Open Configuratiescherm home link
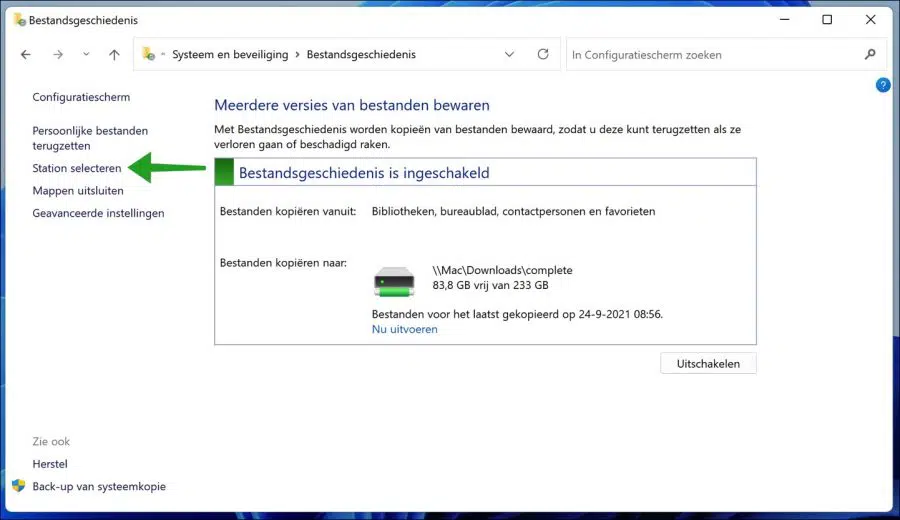Screen dimensions: 900x520 [x=81, y=97]
